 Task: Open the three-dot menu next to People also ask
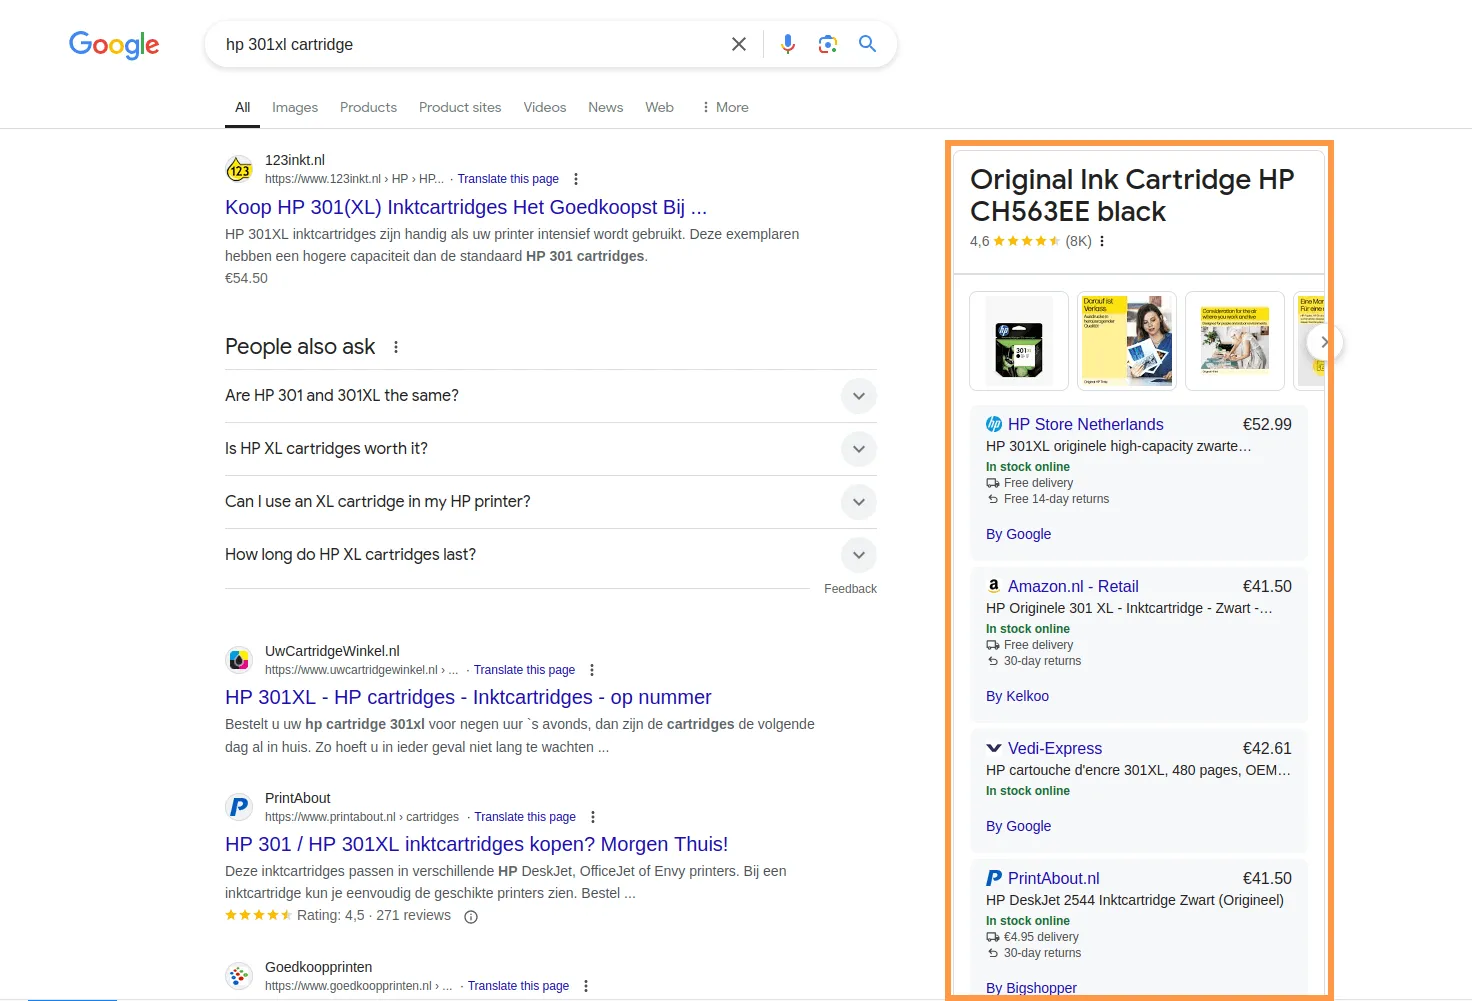pos(396,346)
